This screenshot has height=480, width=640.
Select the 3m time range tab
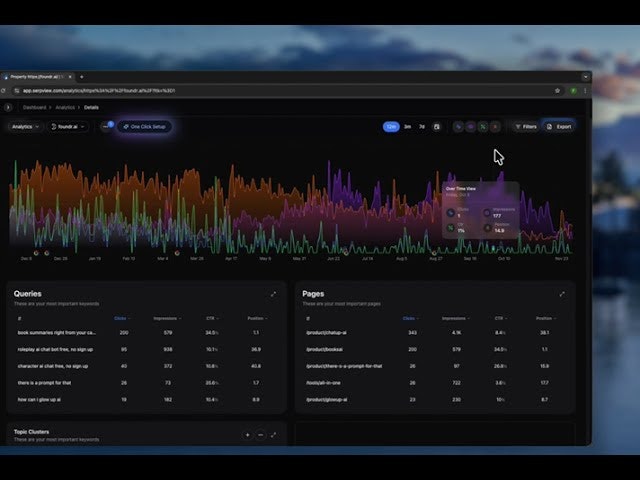click(407, 127)
